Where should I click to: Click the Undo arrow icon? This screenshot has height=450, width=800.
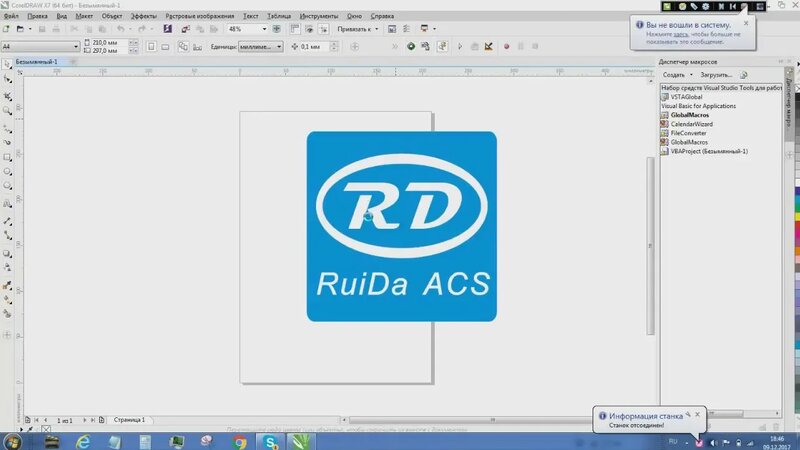pyautogui.click(x=120, y=29)
